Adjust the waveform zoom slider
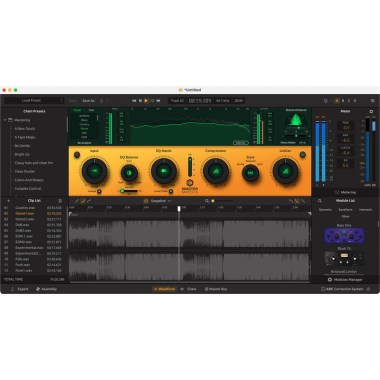The height and width of the screenshot is (380, 380). (x=222, y=201)
